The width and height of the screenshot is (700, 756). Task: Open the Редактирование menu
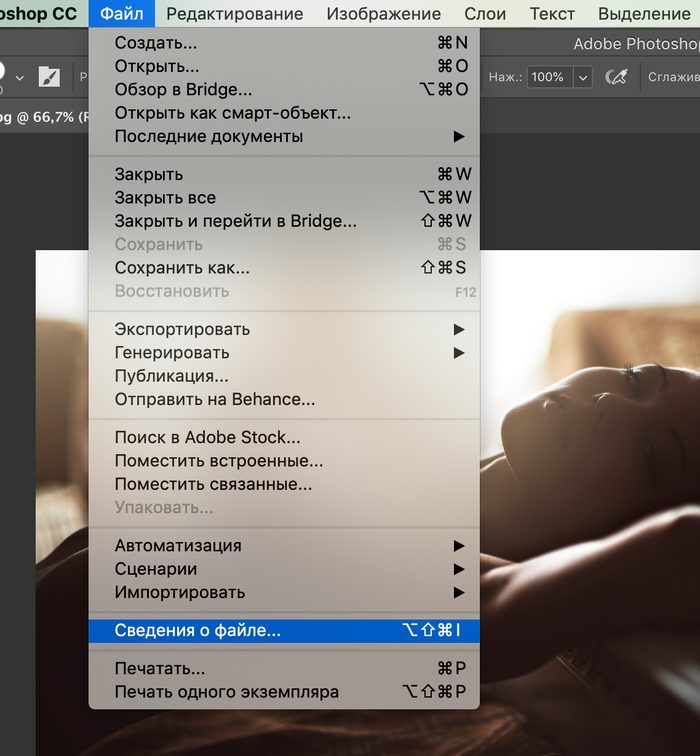(x=235, y=14)
